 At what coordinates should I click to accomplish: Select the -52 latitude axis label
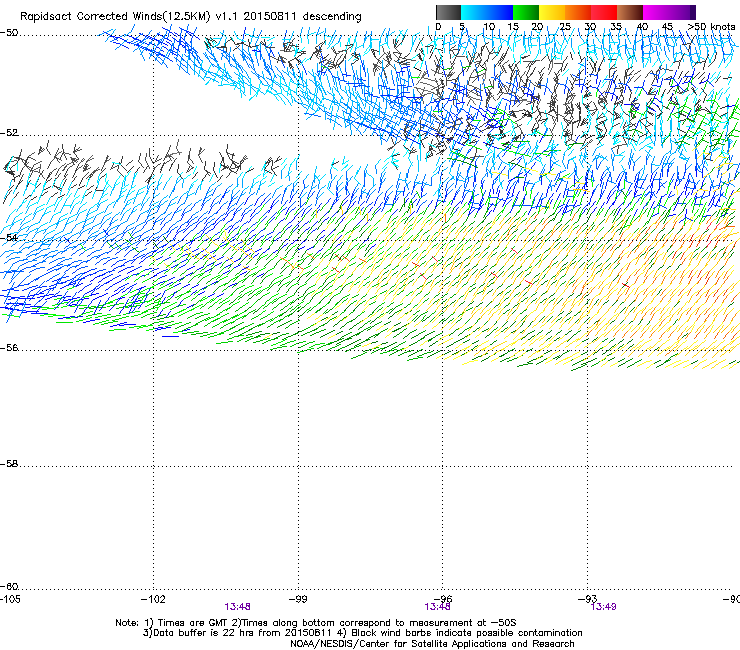pyautogui.click(x=9, y=133)
